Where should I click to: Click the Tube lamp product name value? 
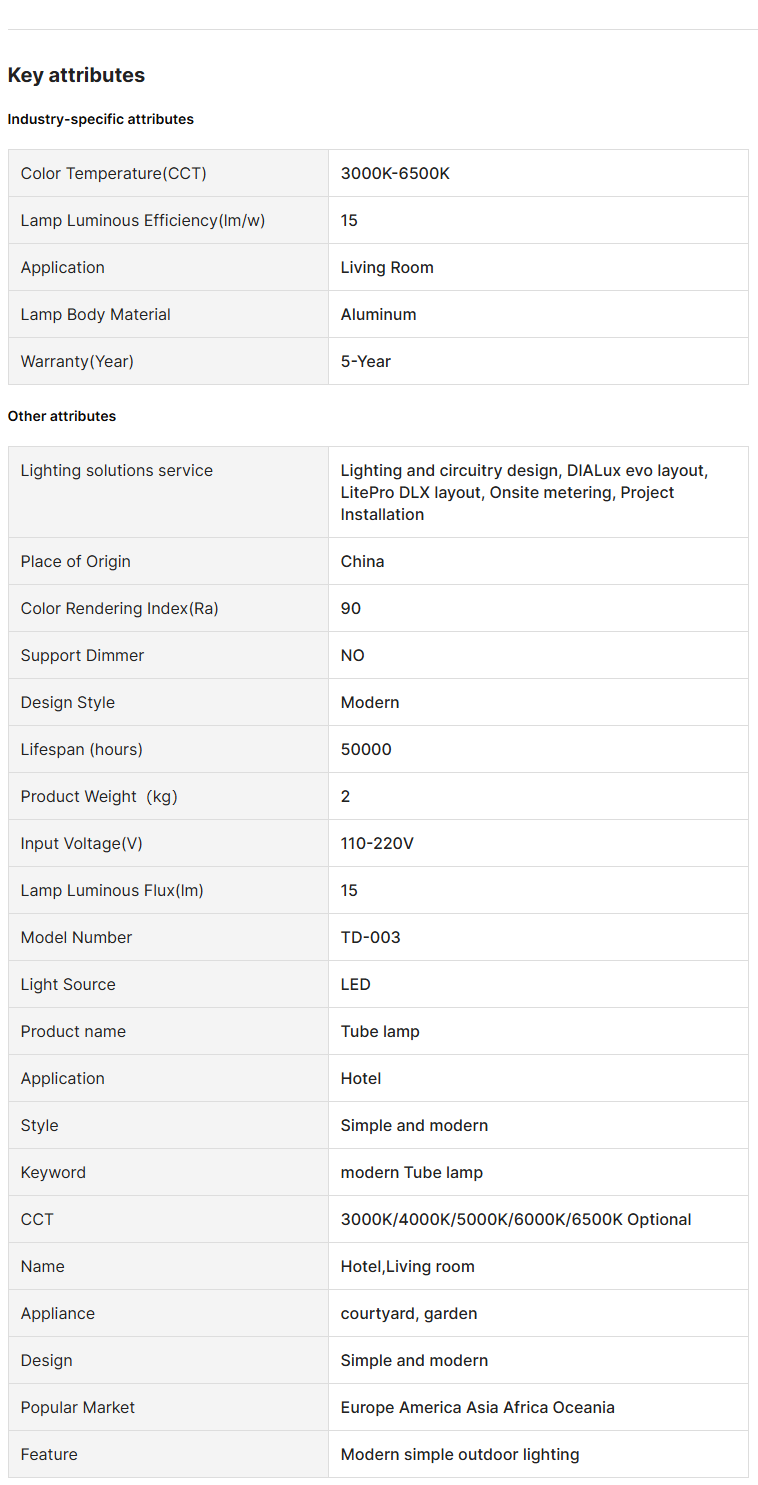pyautogui.click(x=380, y=1031)
